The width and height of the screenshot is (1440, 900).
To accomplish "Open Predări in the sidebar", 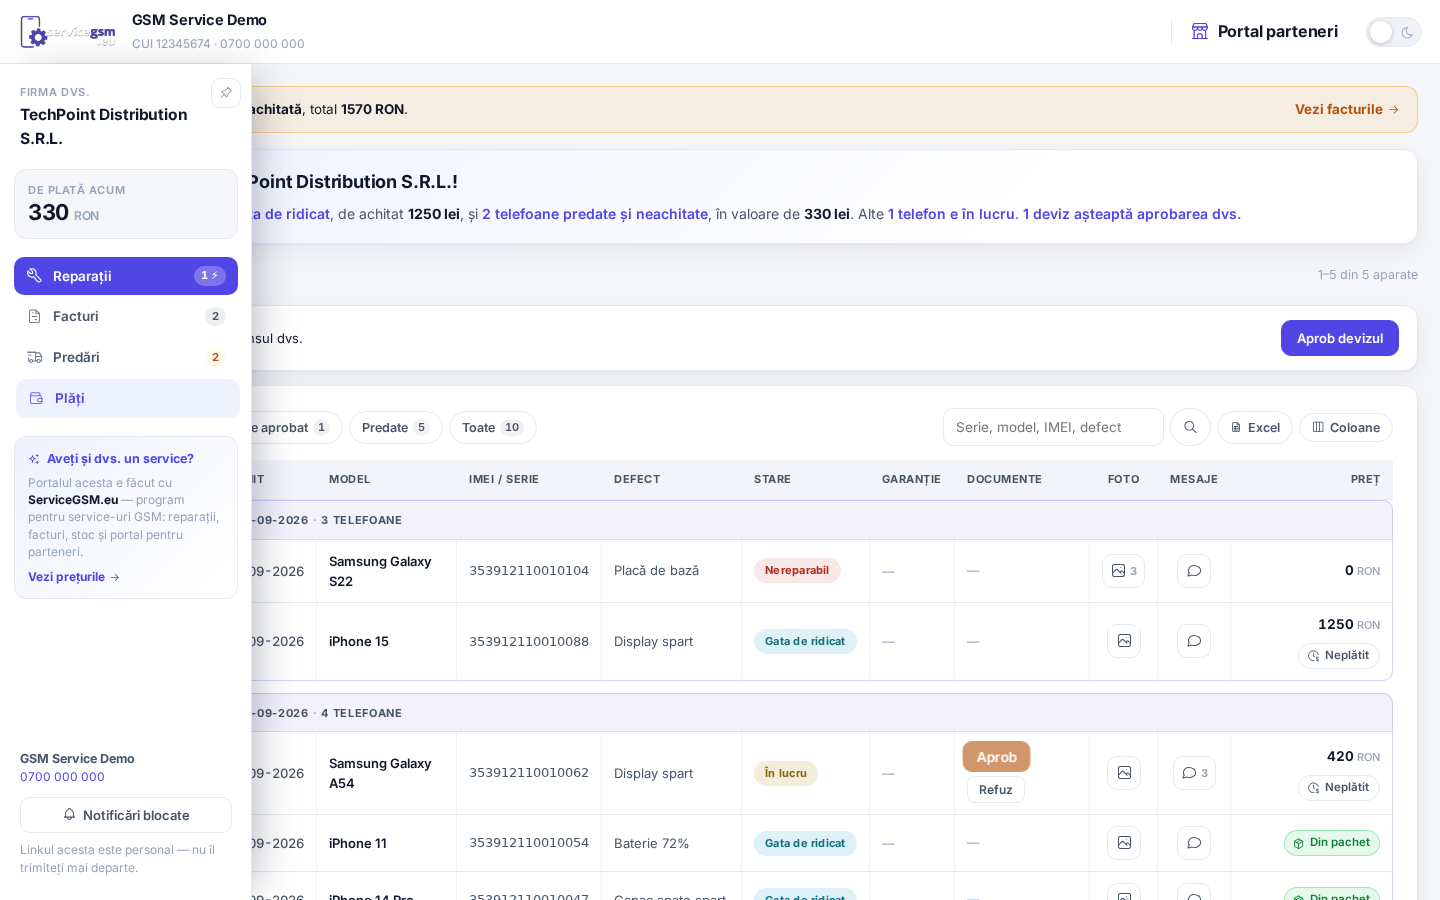I will (x=126, y=357).
